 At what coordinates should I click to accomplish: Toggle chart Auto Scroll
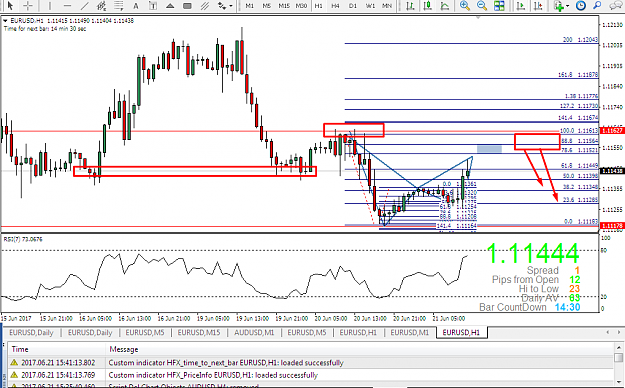coord(521,6)
